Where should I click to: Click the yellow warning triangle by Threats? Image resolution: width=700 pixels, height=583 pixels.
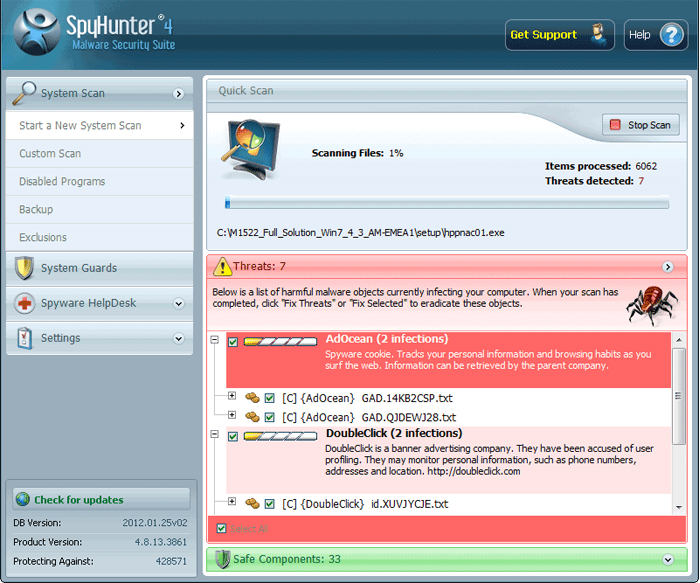pyautogui.click(x=222, y=267)
